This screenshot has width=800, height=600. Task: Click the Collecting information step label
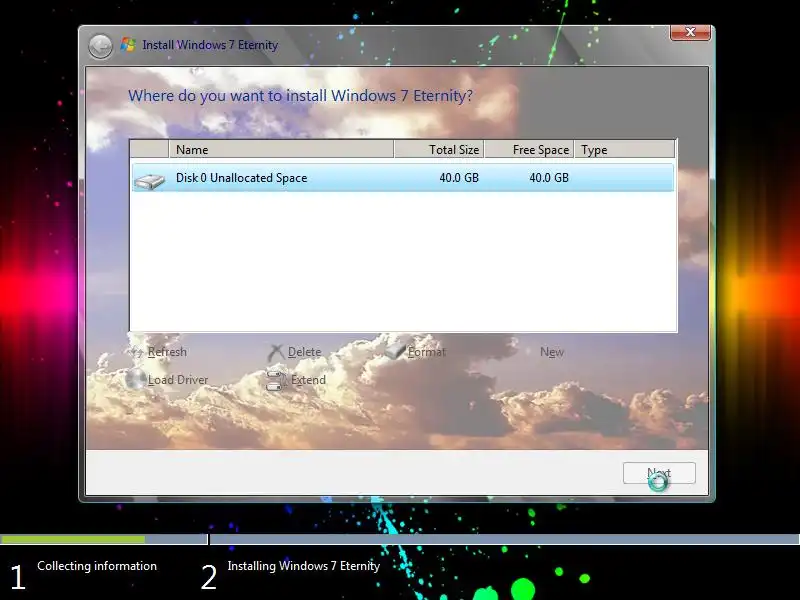pyautogui.click(x=97, y=566)
